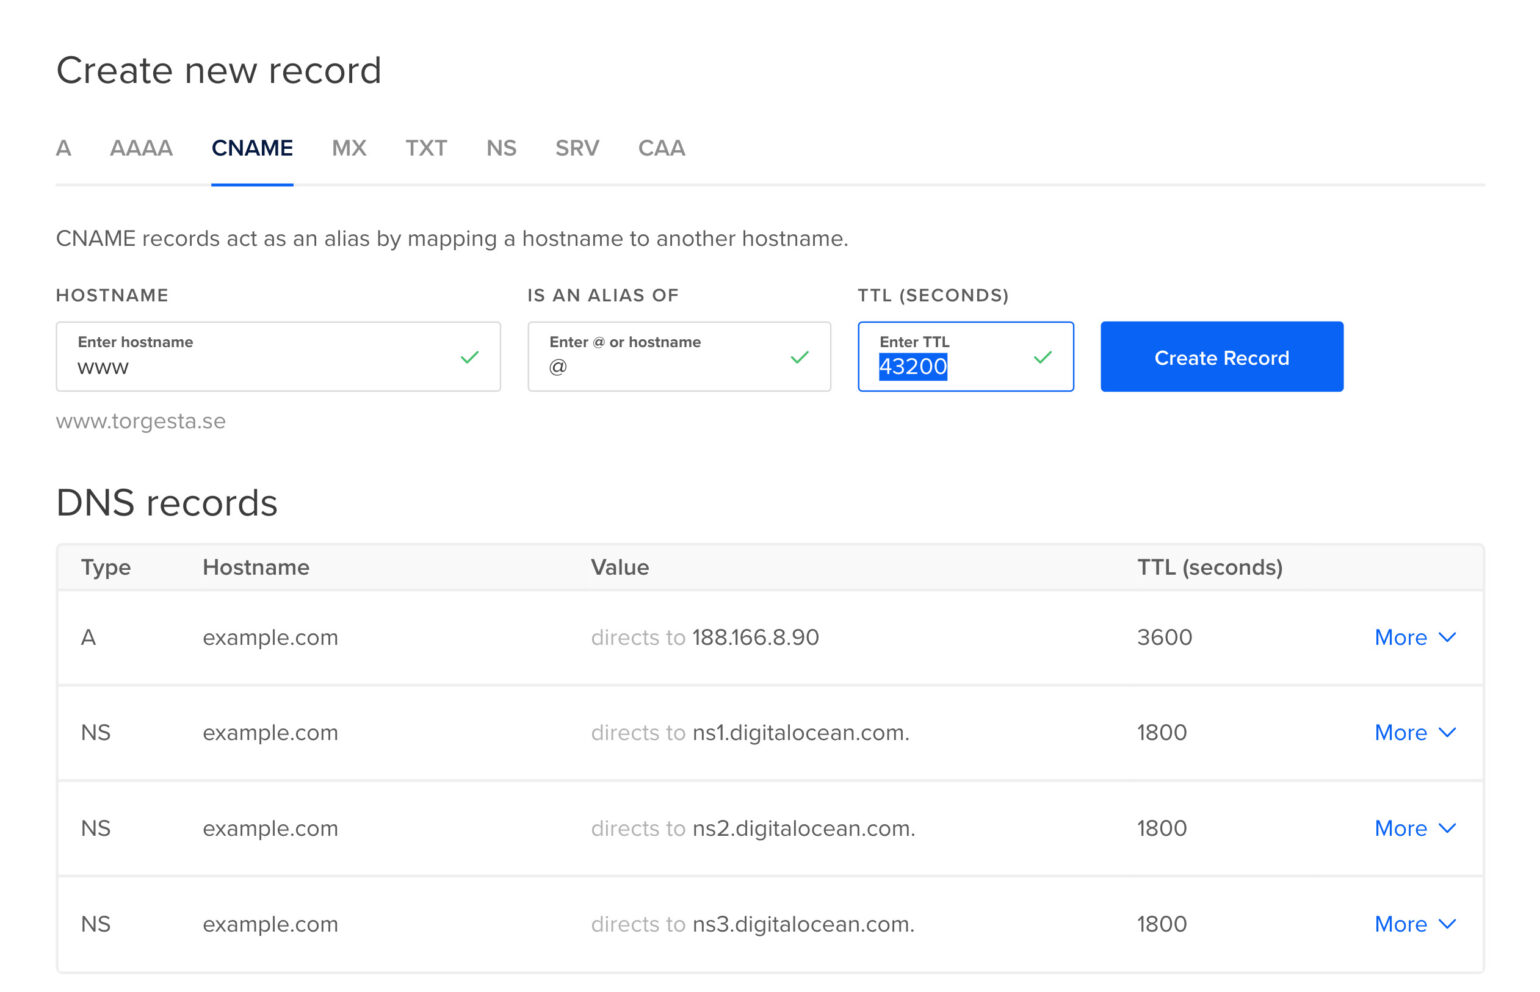
Task: Click the Type column header
Action: pos(106,568)
